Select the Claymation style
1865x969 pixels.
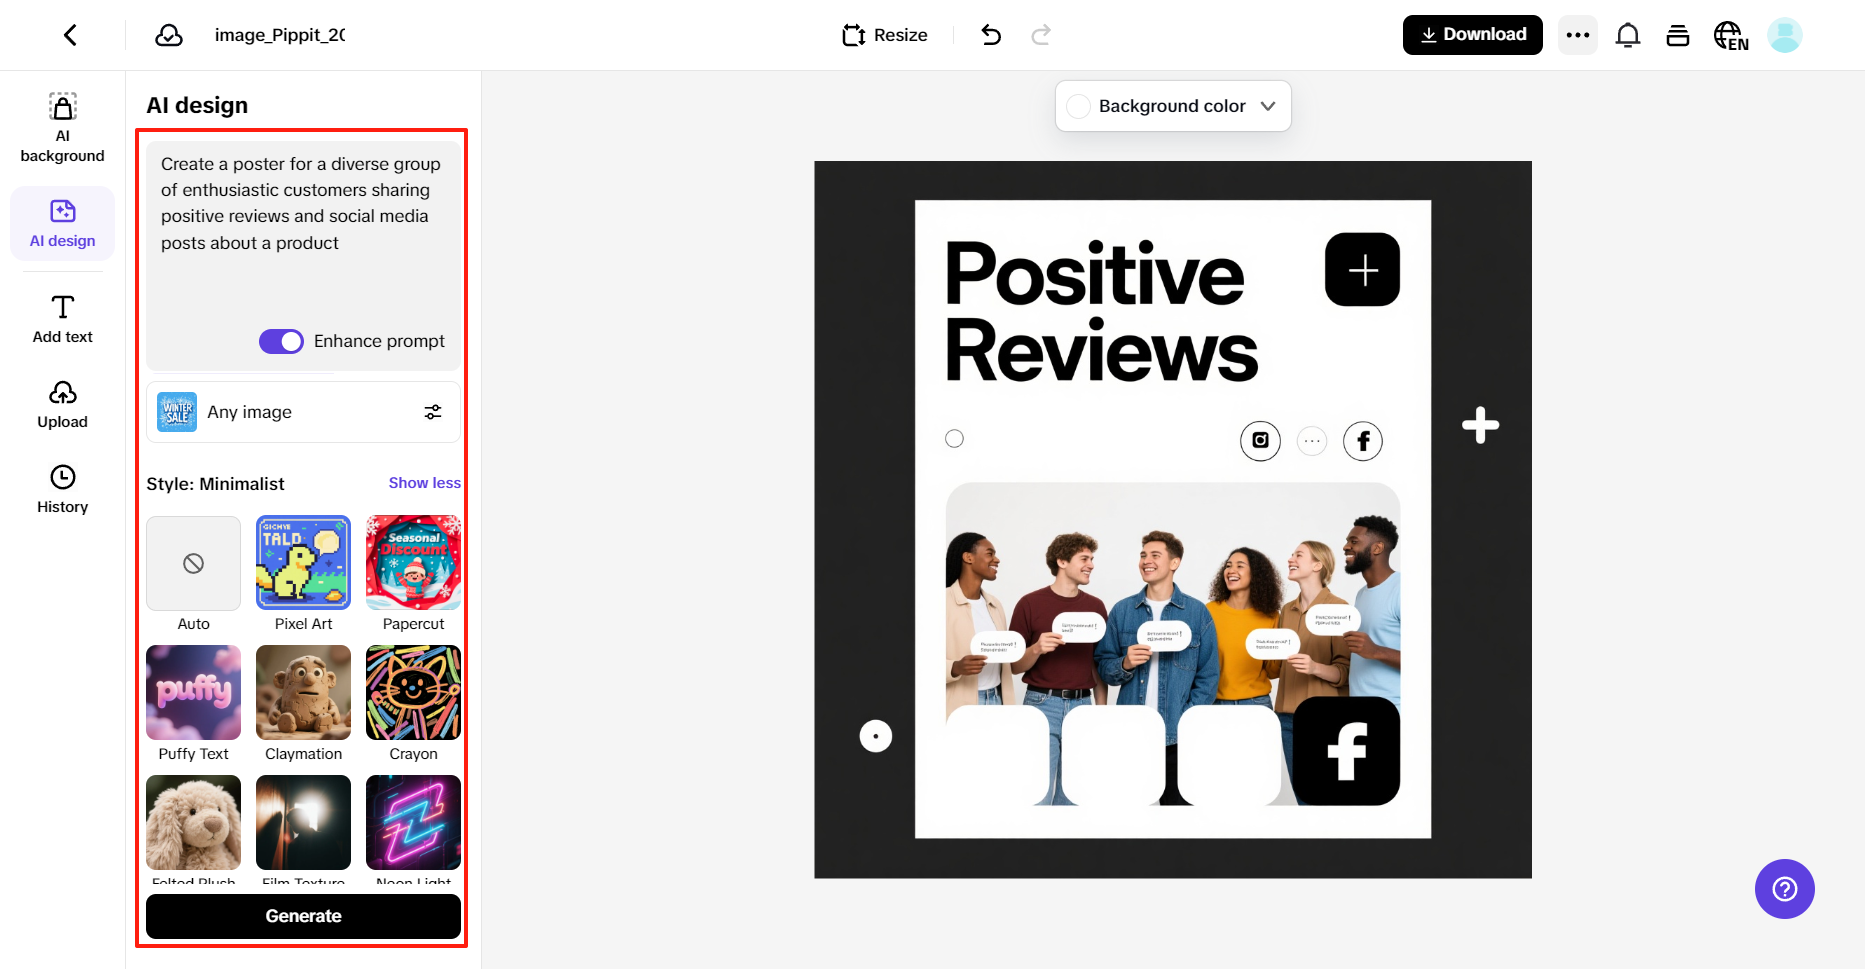point(304,693)
